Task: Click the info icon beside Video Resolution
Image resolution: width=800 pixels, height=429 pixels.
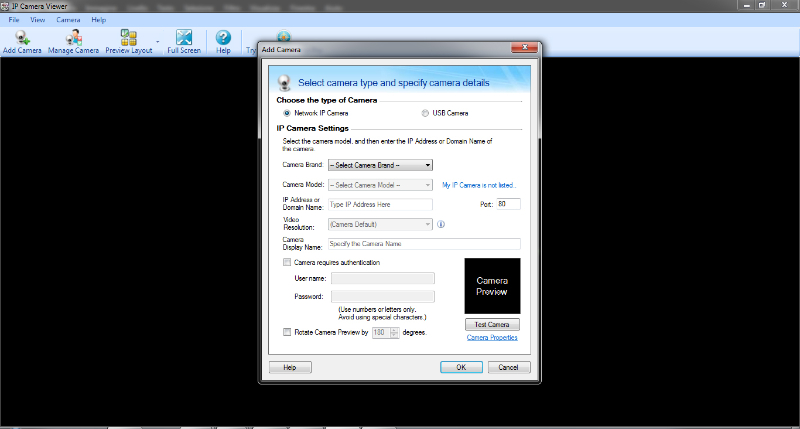Action: [441, 224]
